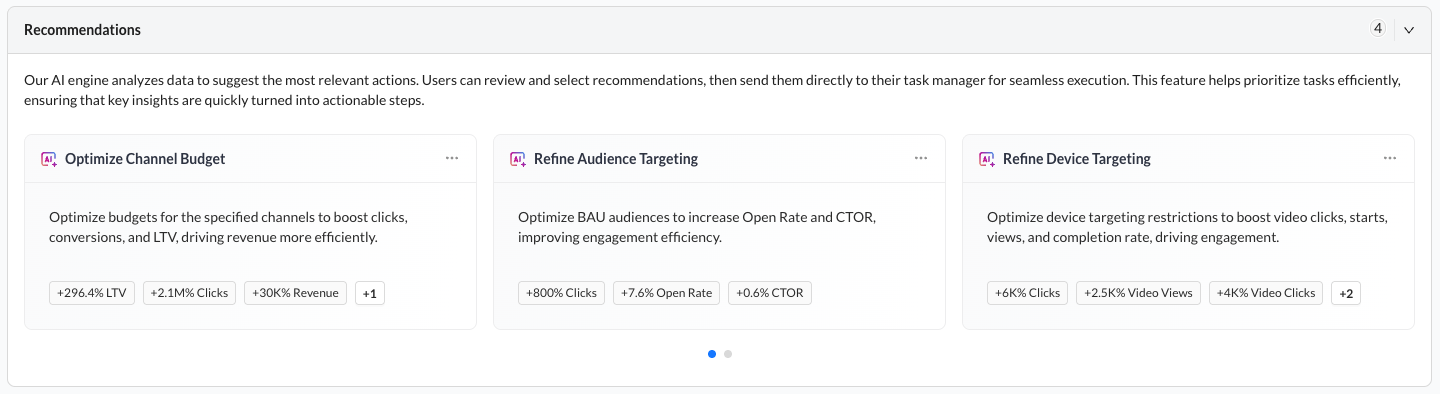
Task: Click the +296.4% LTV tag
Action: (92, 293)
